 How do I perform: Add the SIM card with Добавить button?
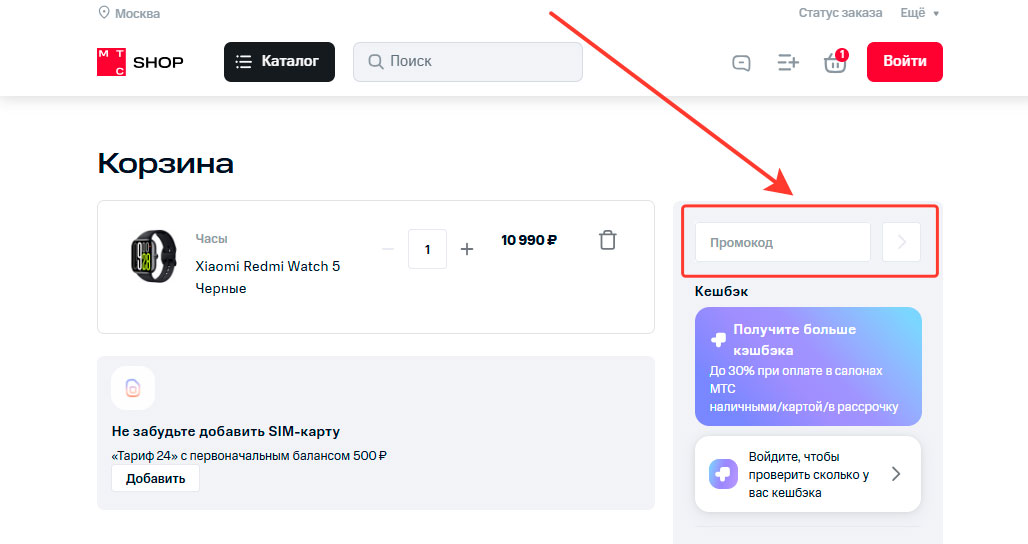155,478
